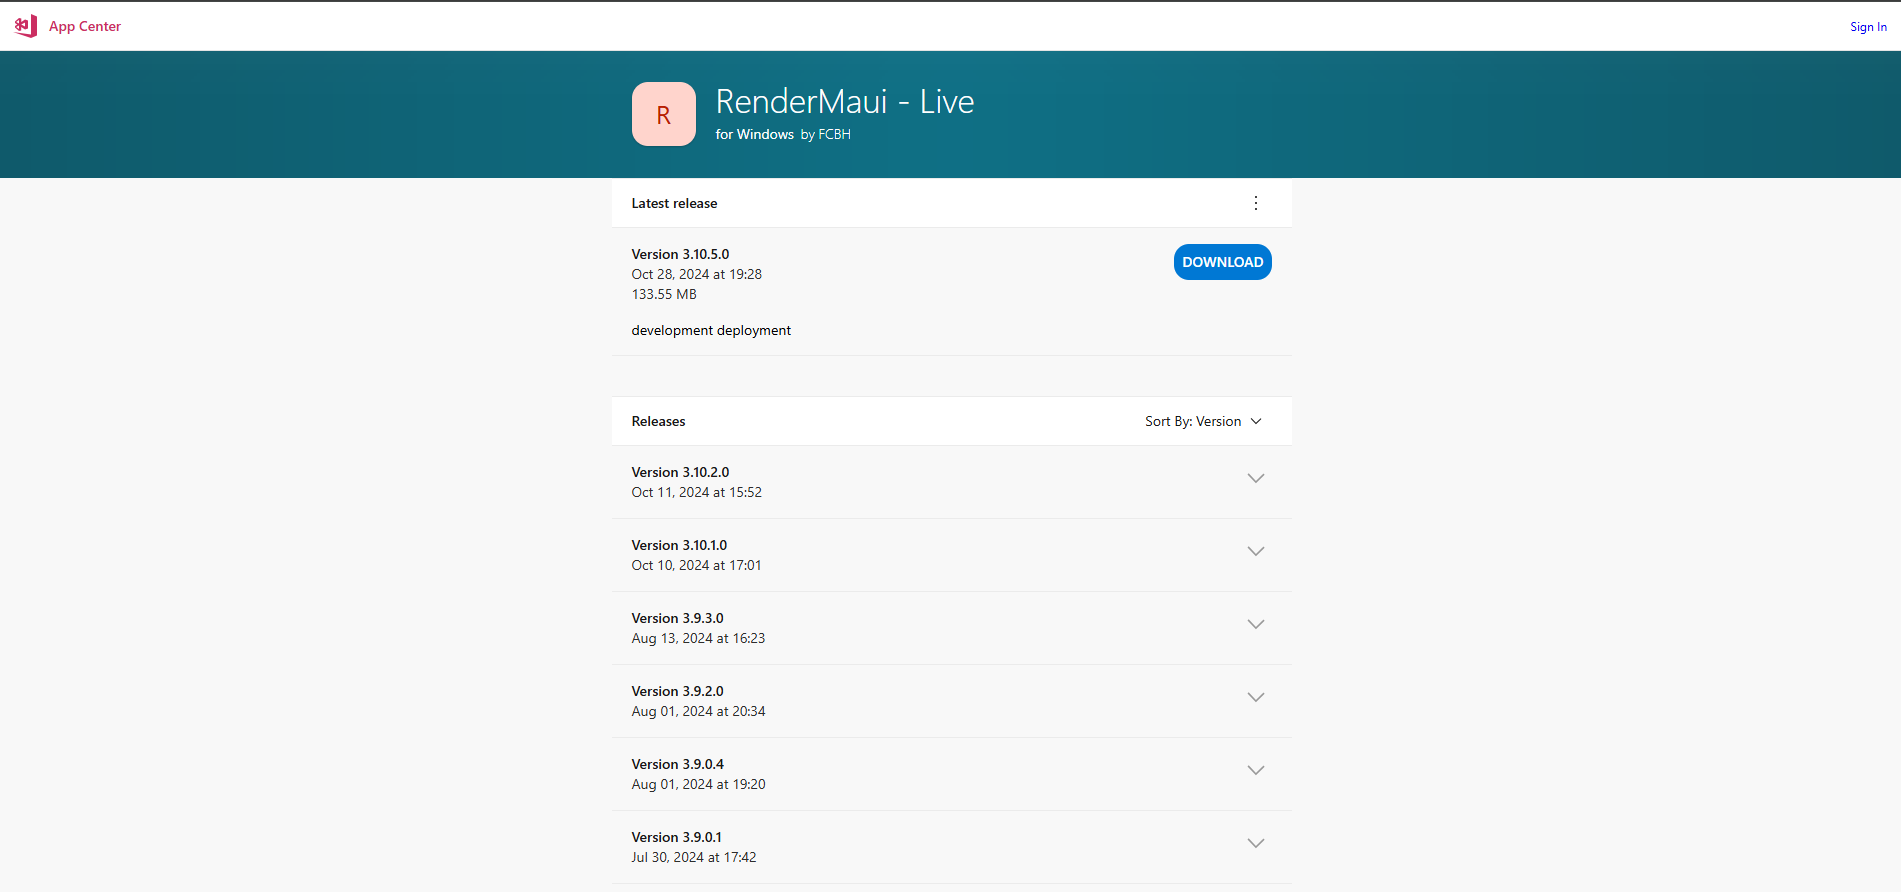Click the App Center logo icon
Image resolution: width=1901 pixels, height=892 pixels.
click(26, 26)
